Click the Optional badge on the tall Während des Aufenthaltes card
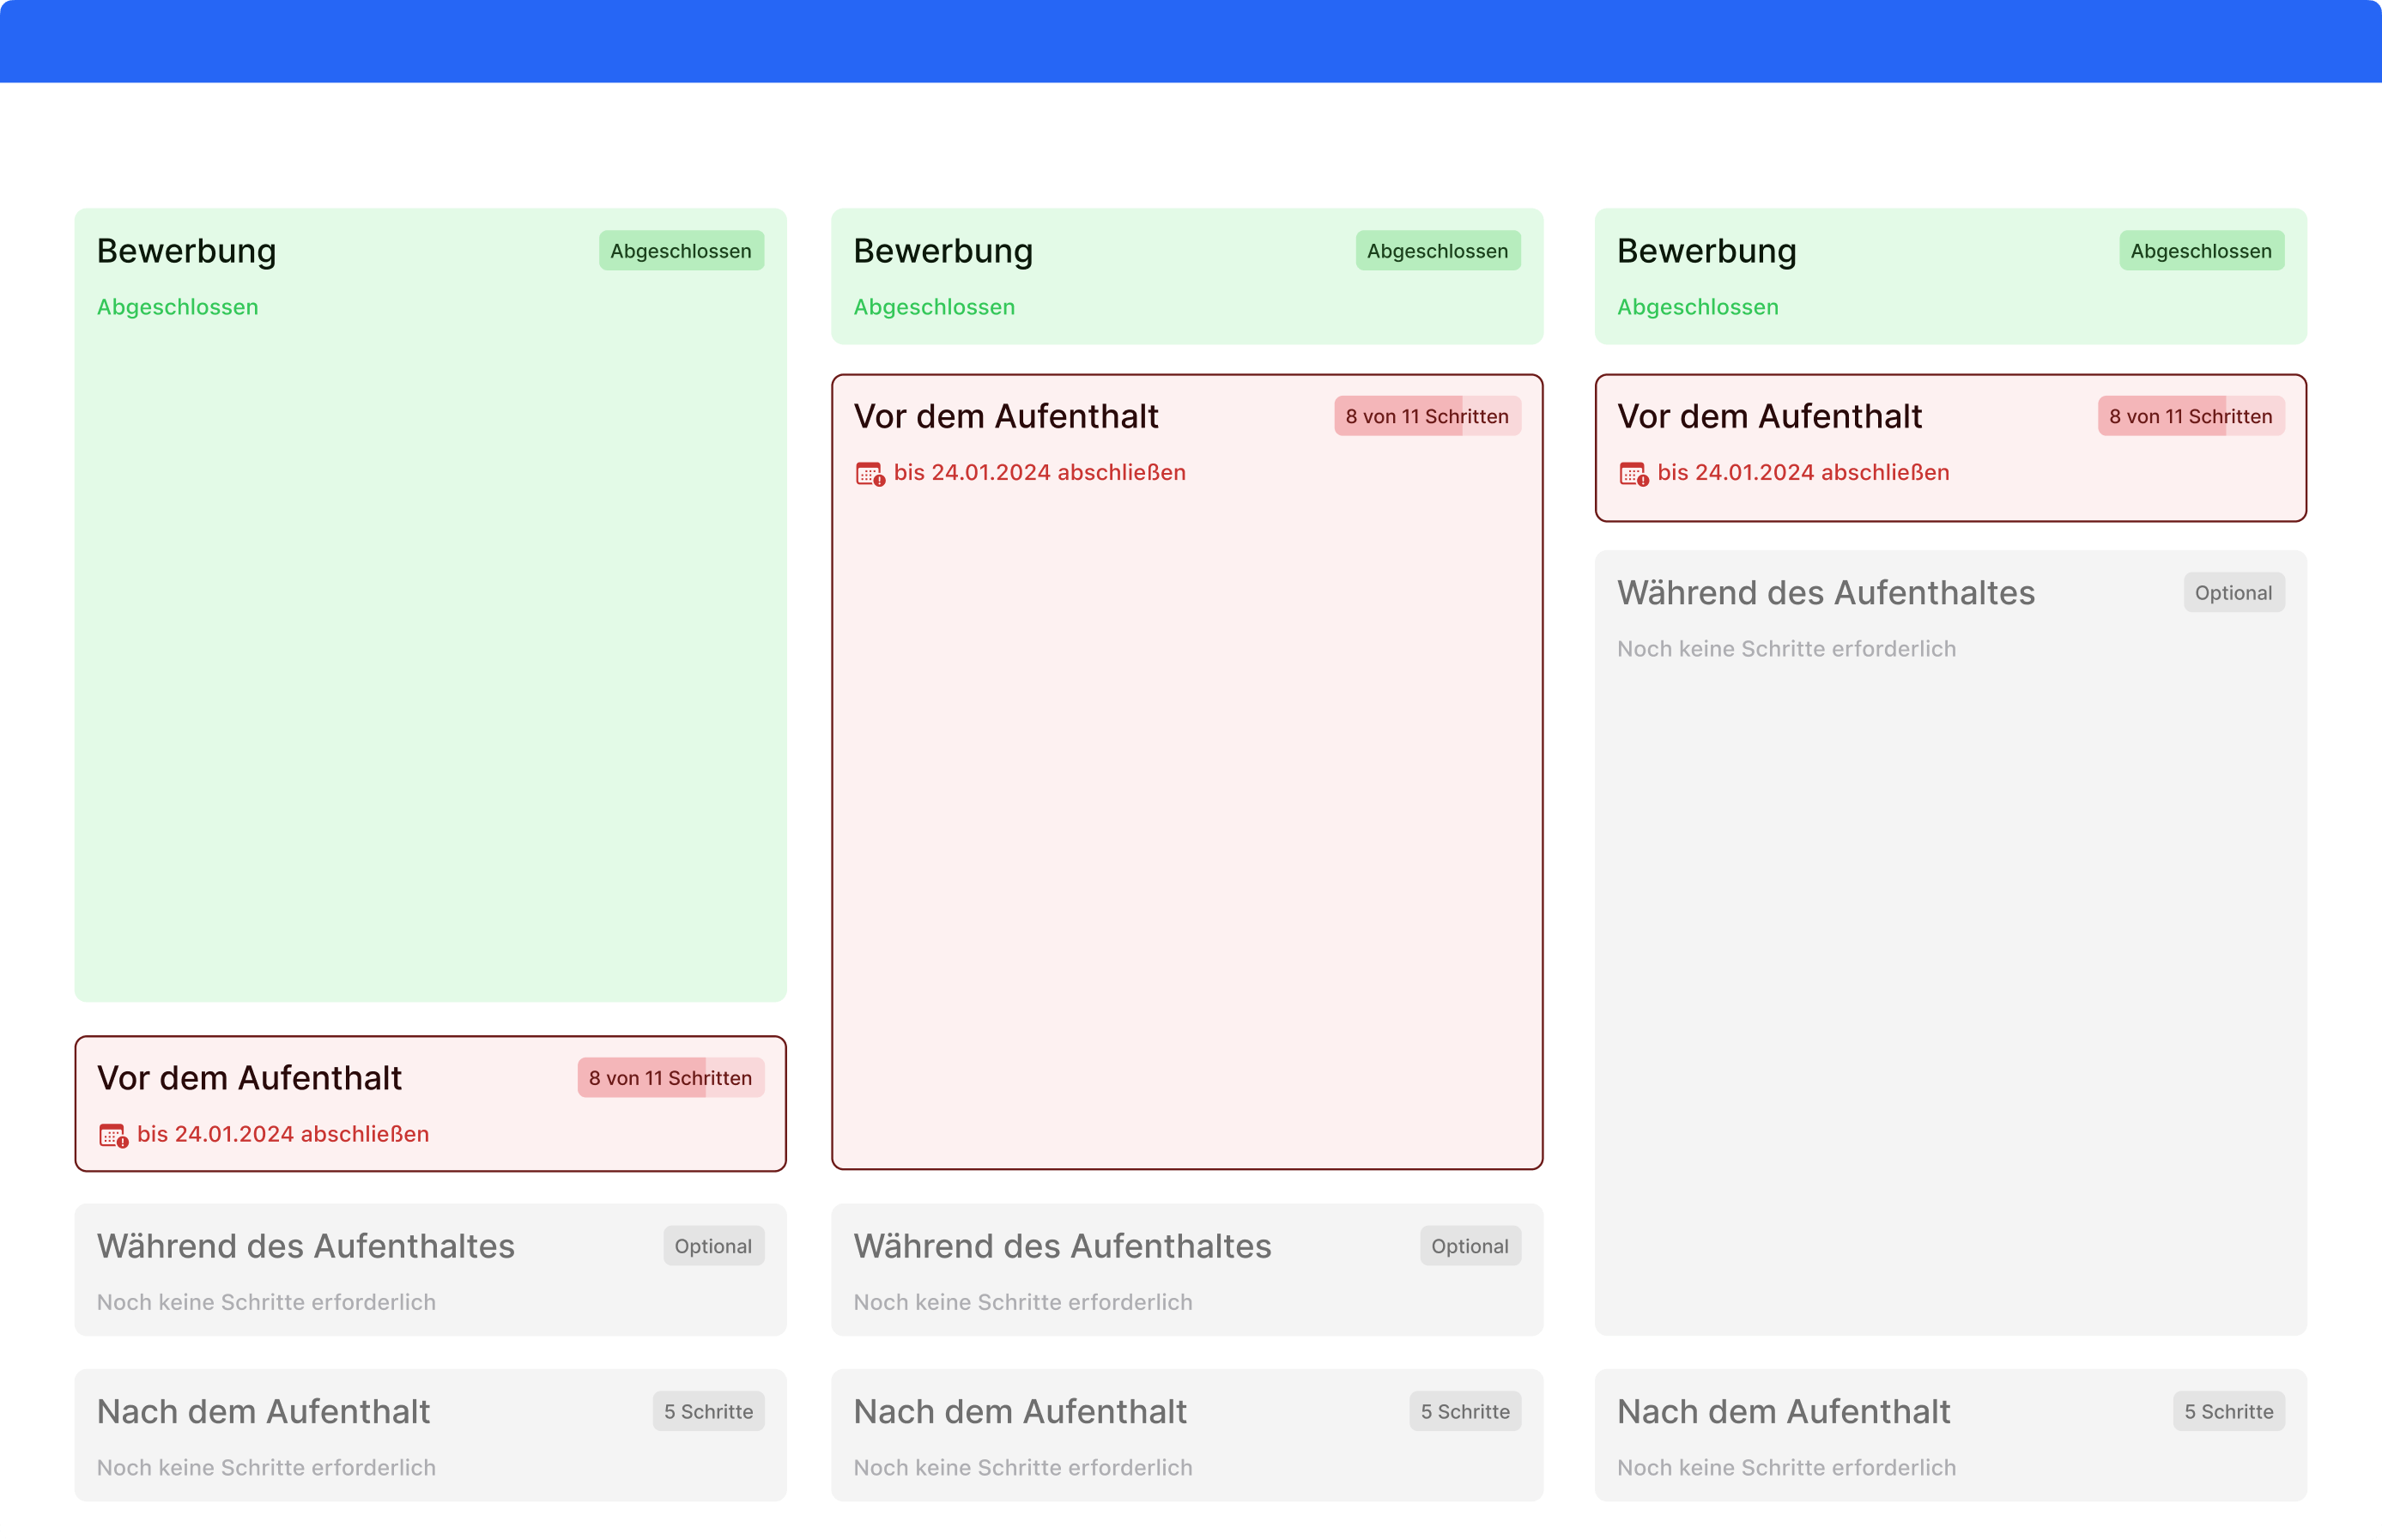Screen dimensions: 2382x1540 click(x=2233, y=593)
